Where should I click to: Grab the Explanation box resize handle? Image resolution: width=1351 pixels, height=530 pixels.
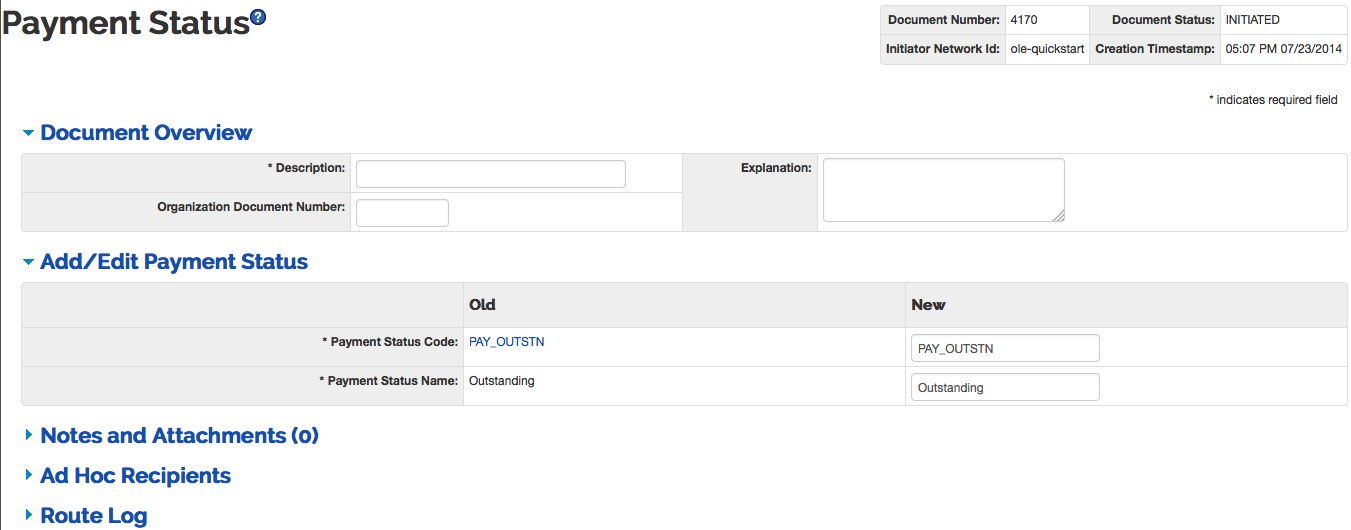(x=1058, y=215)
